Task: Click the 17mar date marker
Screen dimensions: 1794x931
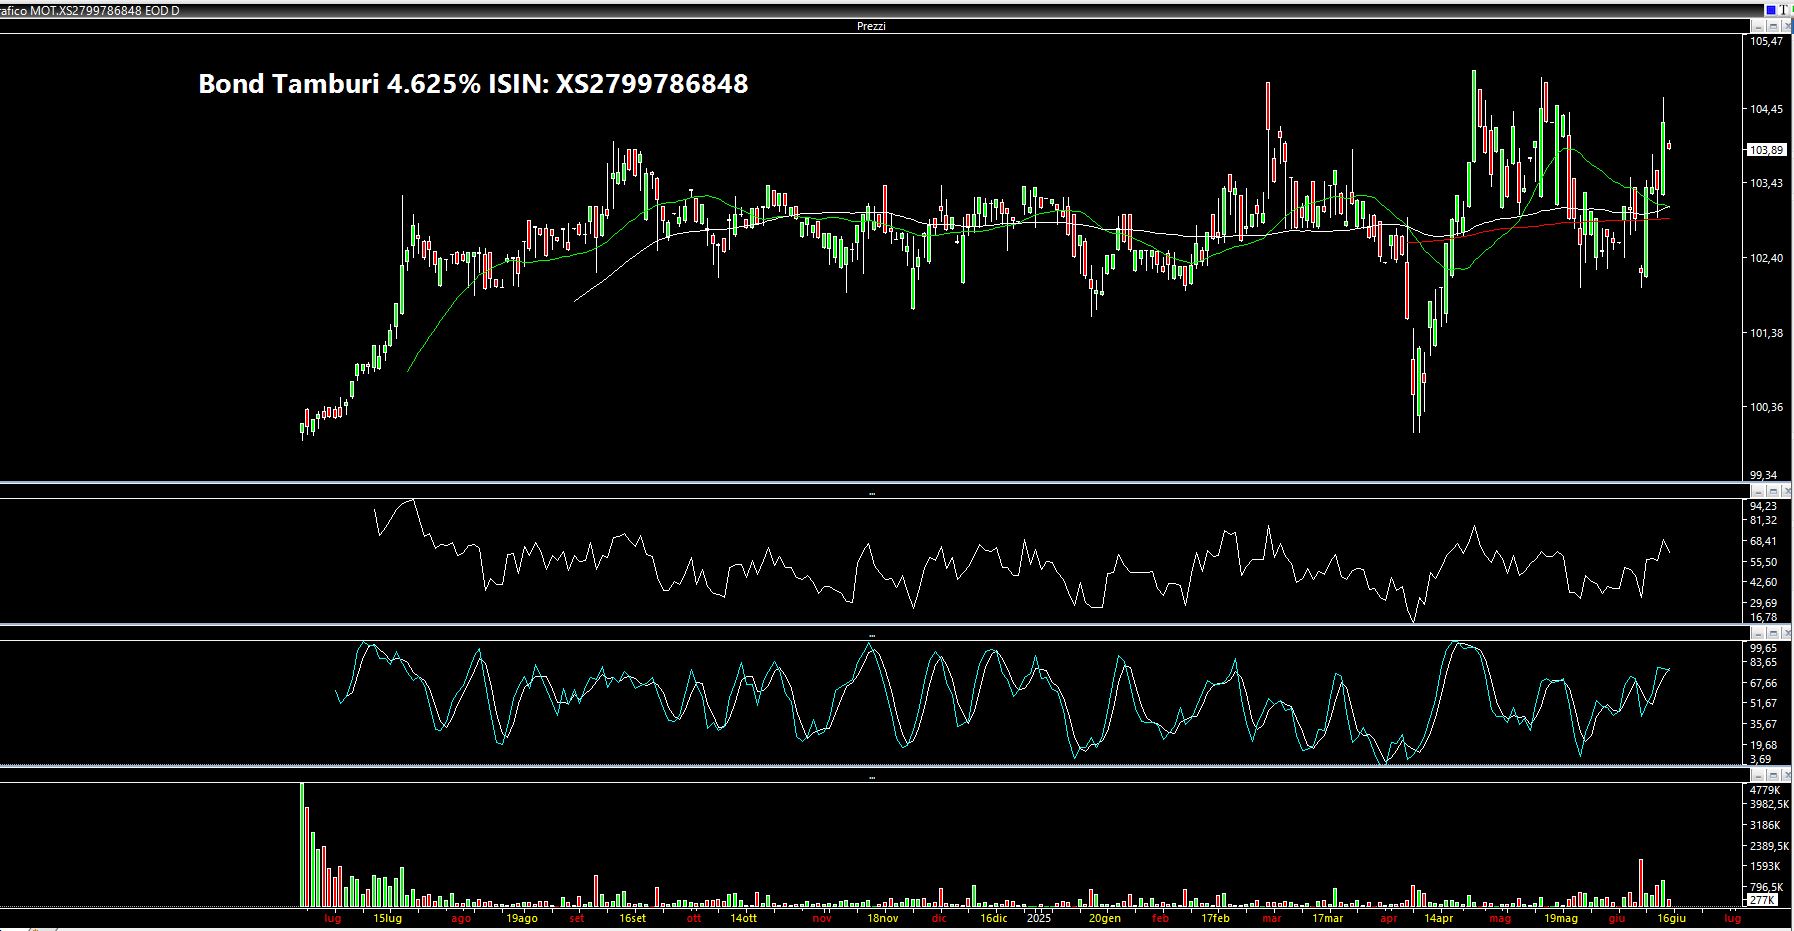Action: pos(1327,918)
